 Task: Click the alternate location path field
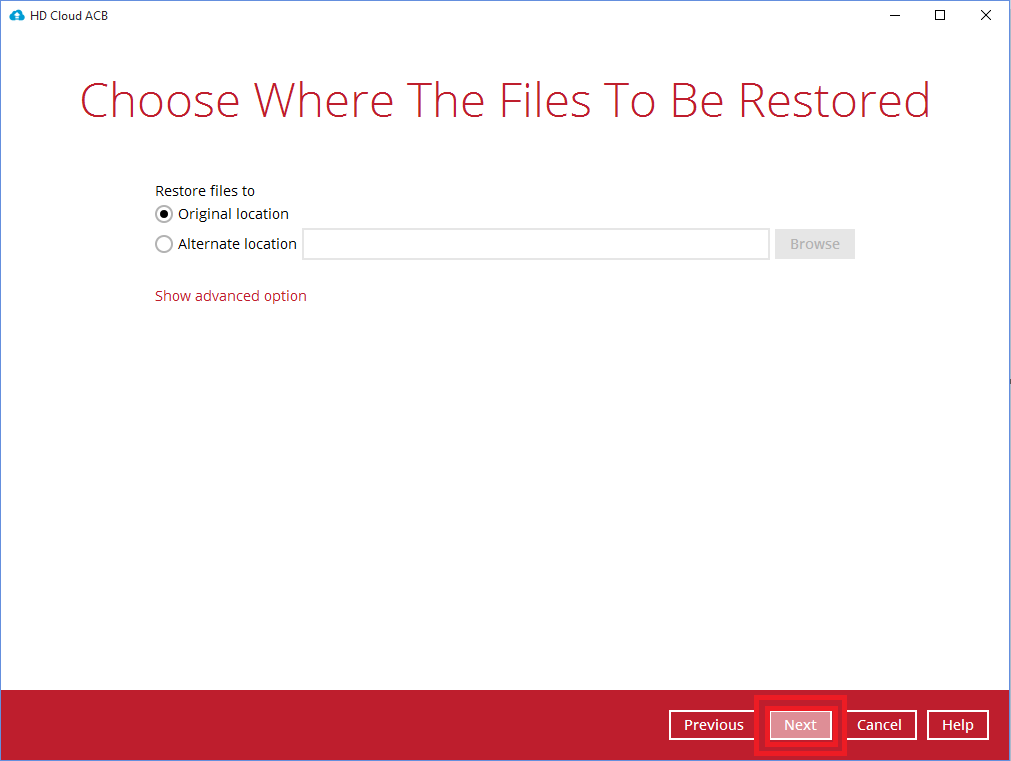[x=536, y=244]
